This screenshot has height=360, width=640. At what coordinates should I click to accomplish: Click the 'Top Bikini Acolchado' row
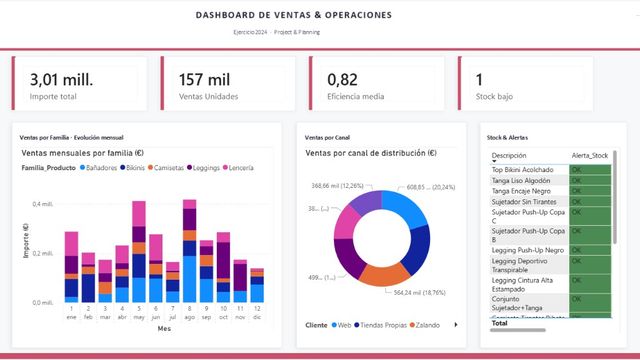551,169
